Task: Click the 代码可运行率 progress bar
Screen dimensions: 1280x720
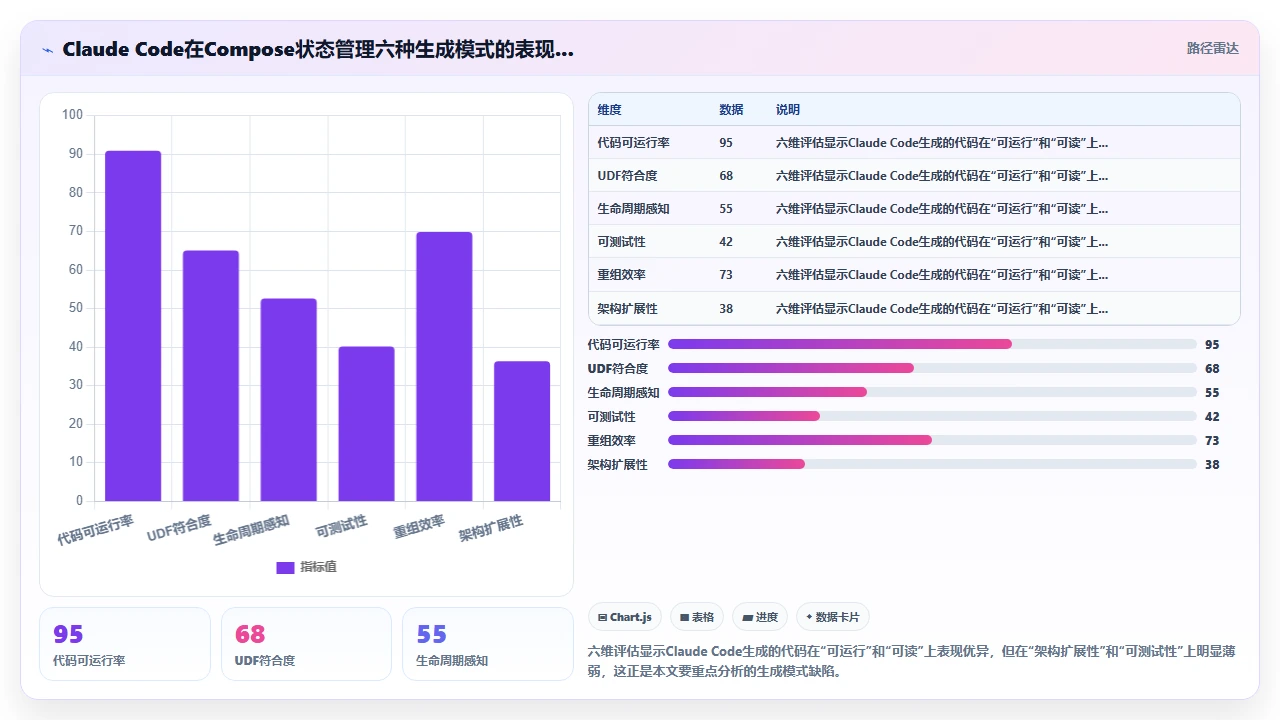Action: [x=932, y=344]
